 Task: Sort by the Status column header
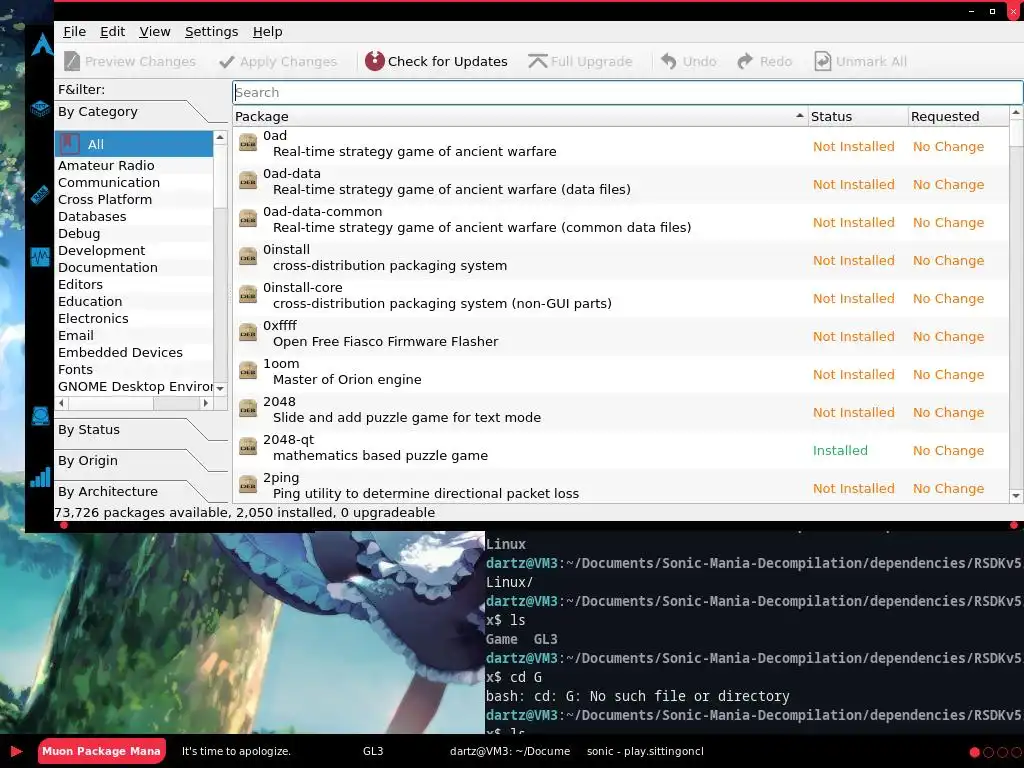[857, 116]
